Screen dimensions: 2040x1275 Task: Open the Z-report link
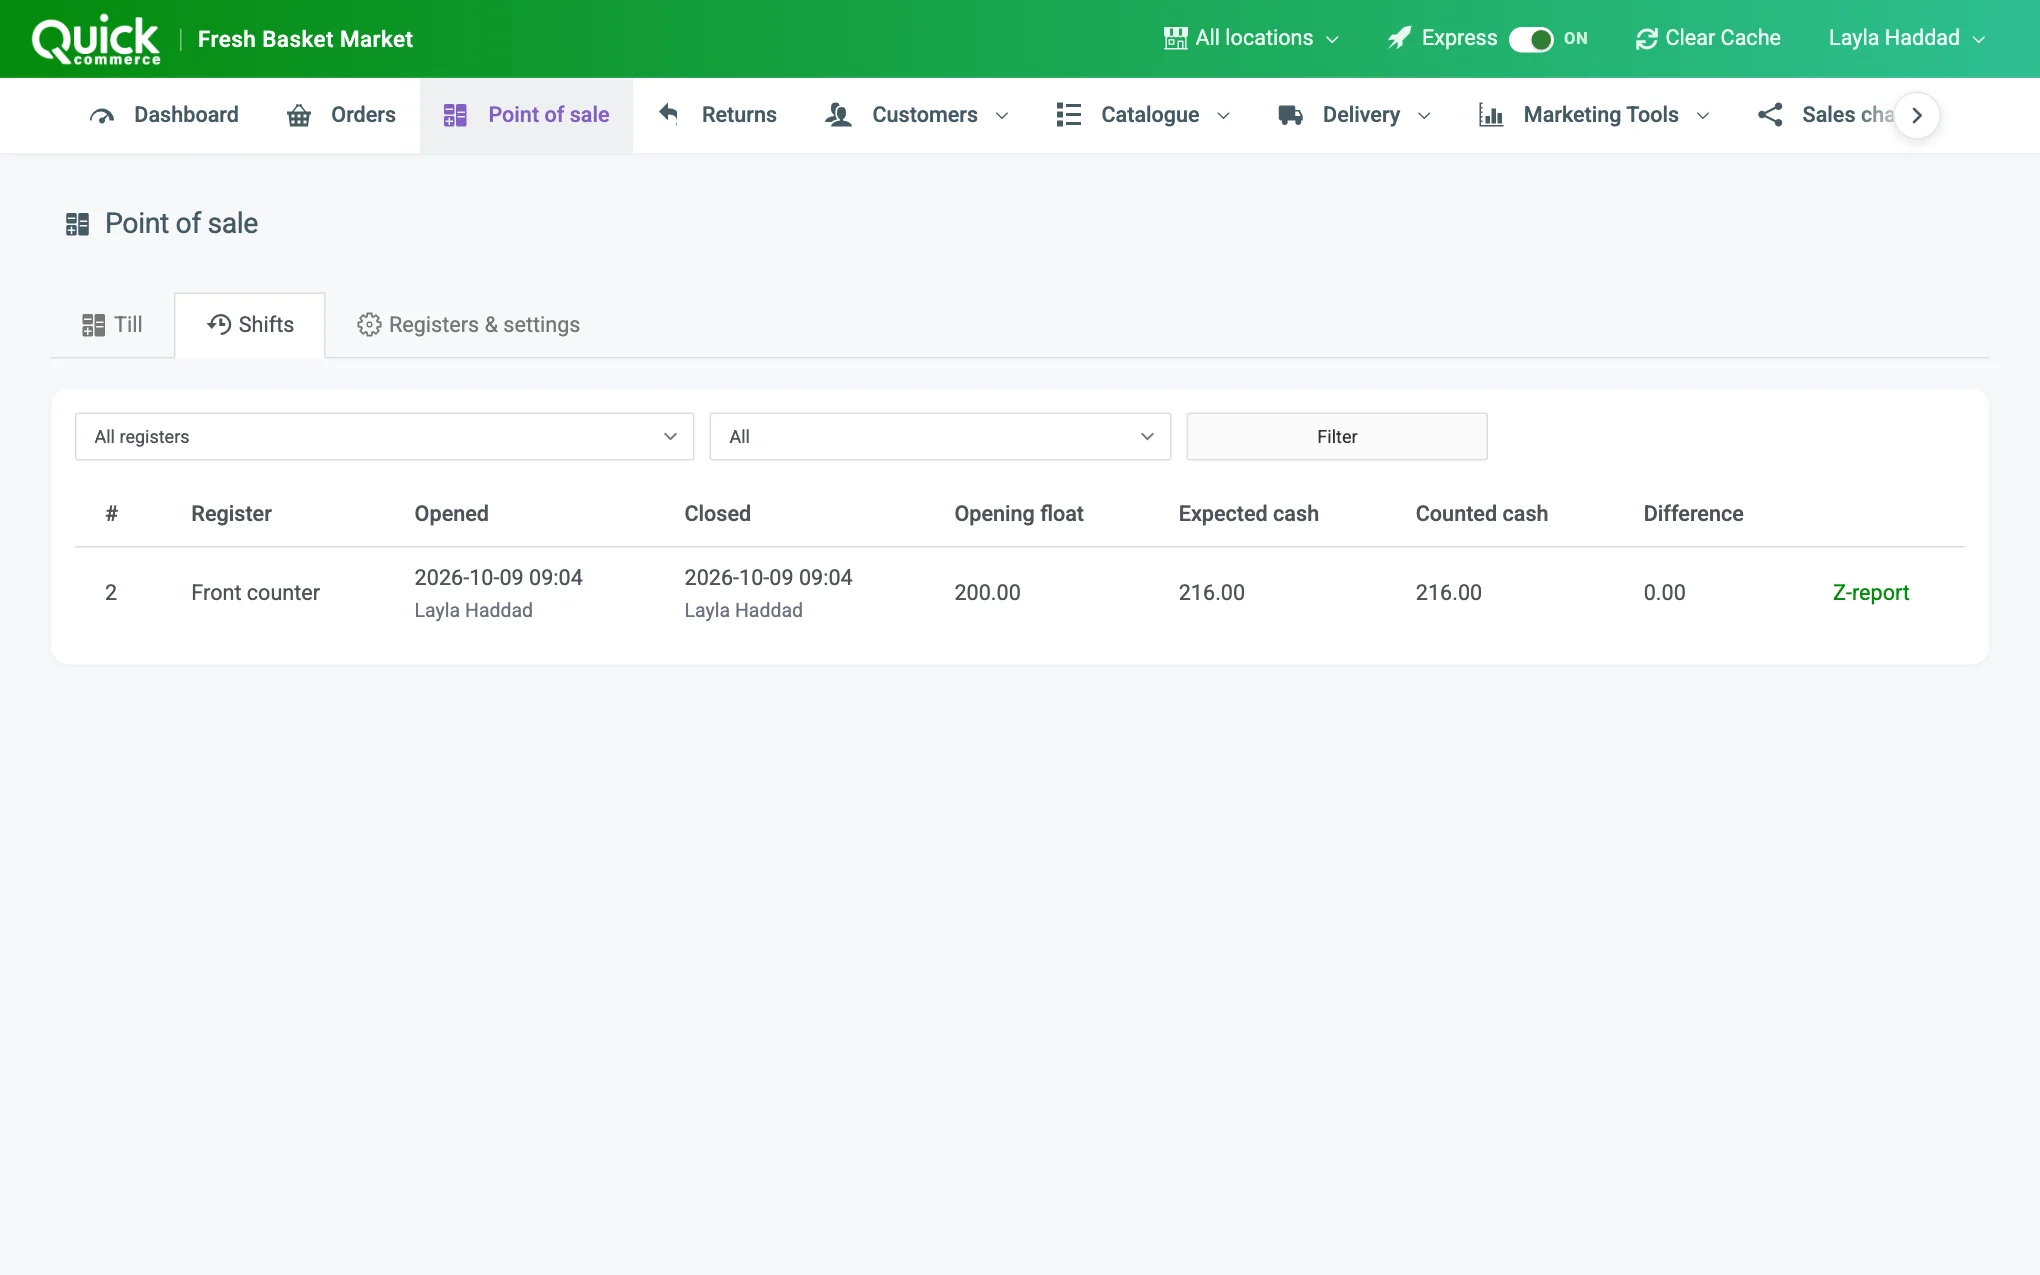click(1870, 593)
